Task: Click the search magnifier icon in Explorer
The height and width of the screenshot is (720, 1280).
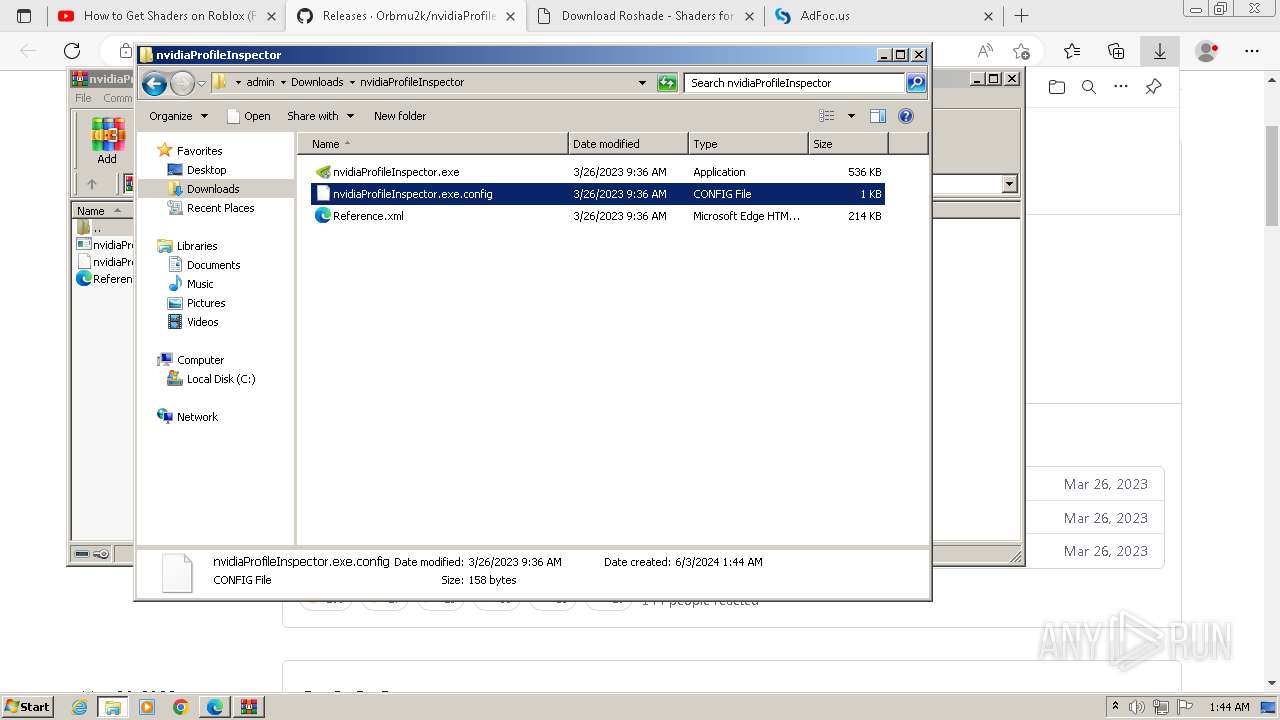Action: 916,83
